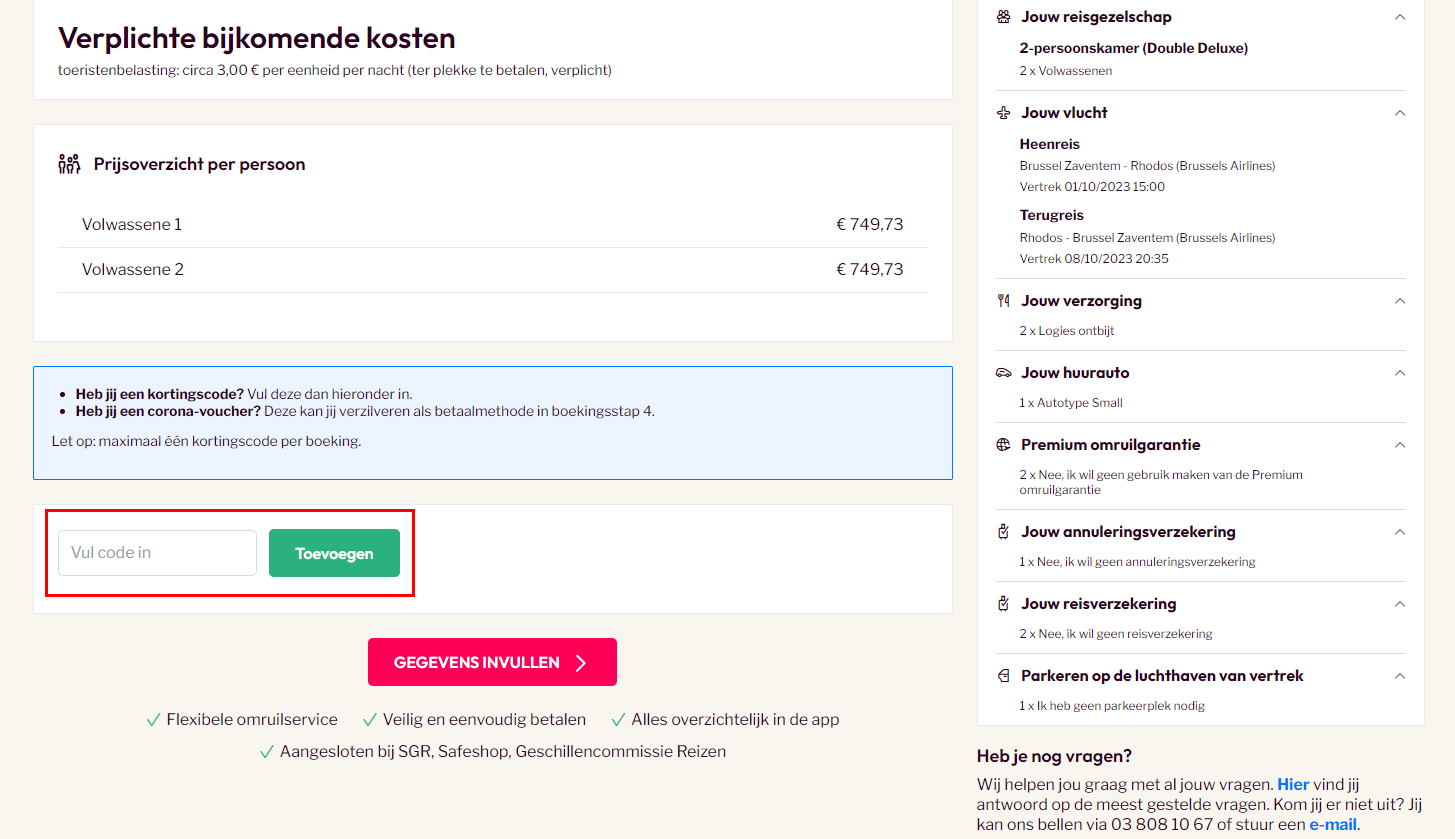Collapse the Jouw verzorging section chevron
1455x839 pixels.
(1400, 301)
